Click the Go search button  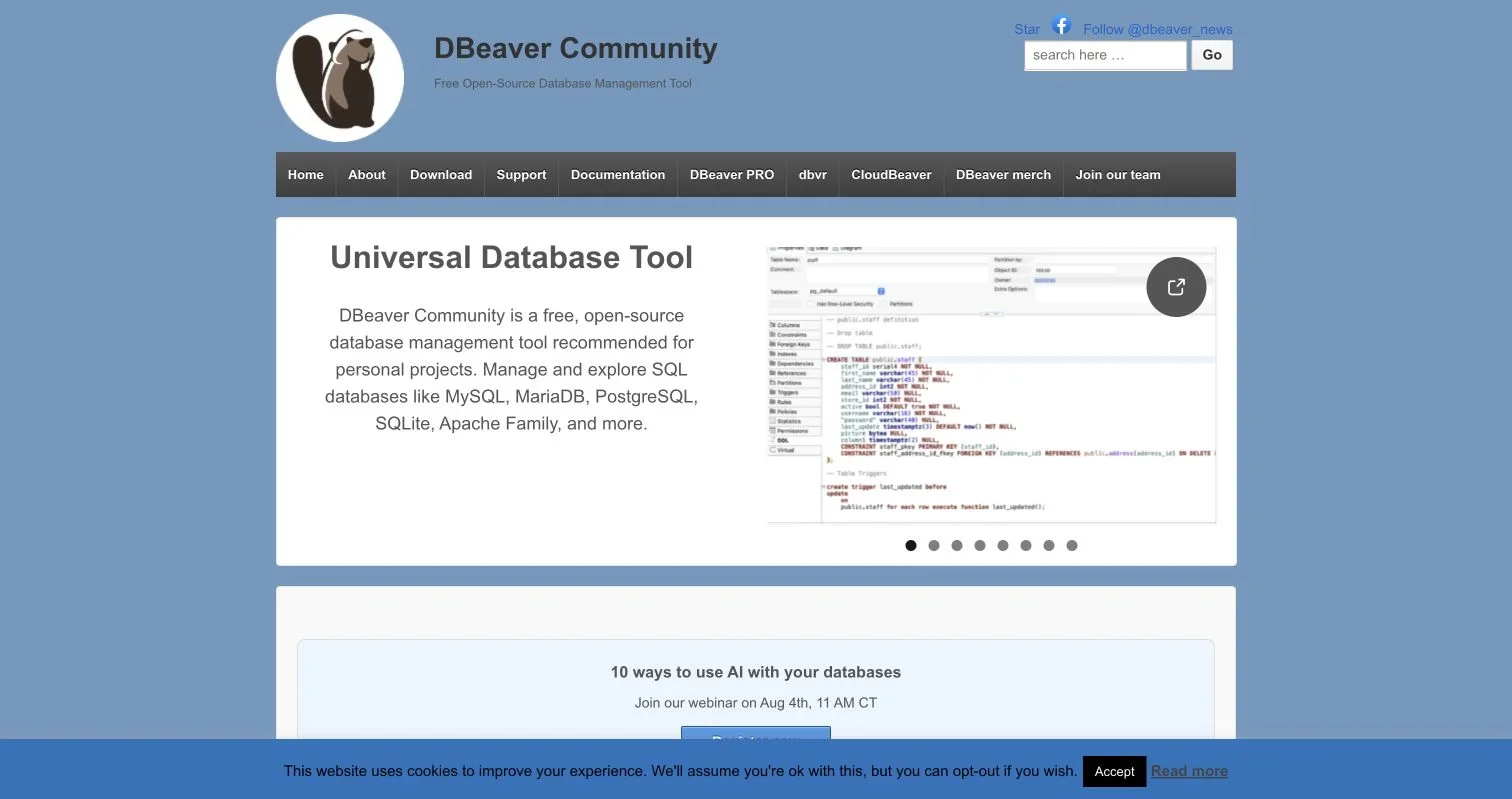tap(1212, 55)
